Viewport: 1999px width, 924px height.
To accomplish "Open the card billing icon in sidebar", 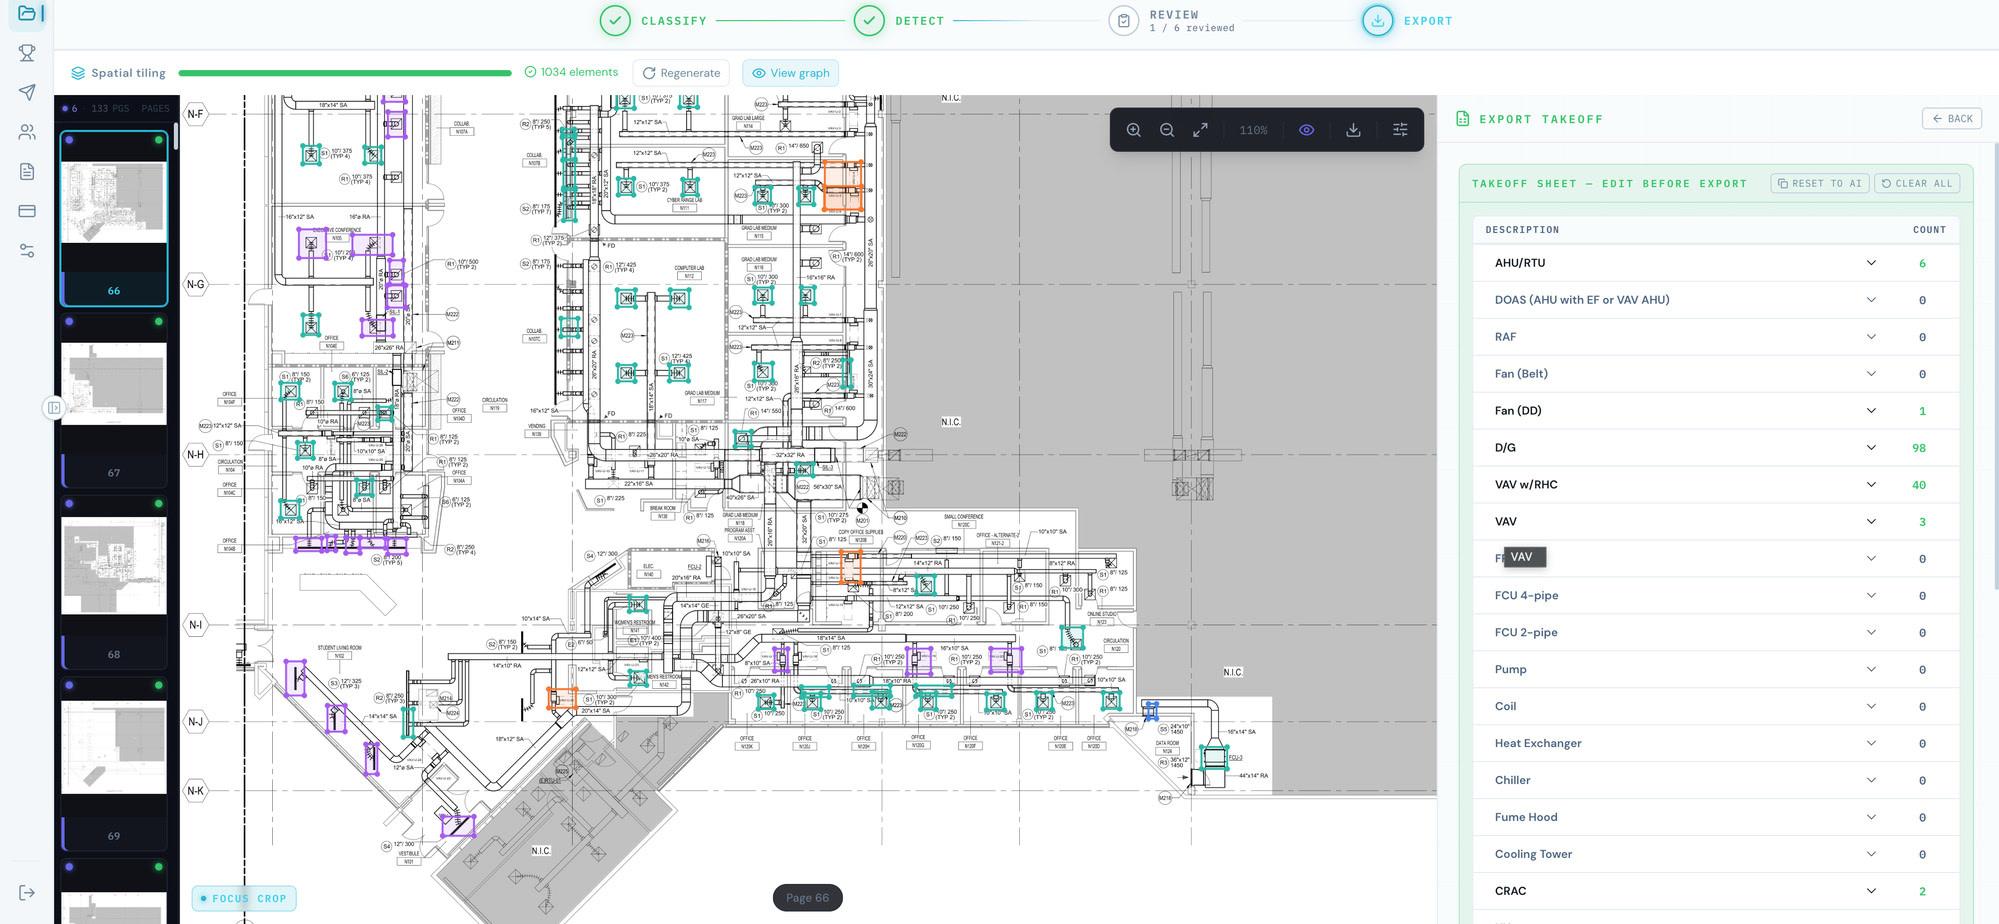I will pyautogui.click(x=27, y=211).
